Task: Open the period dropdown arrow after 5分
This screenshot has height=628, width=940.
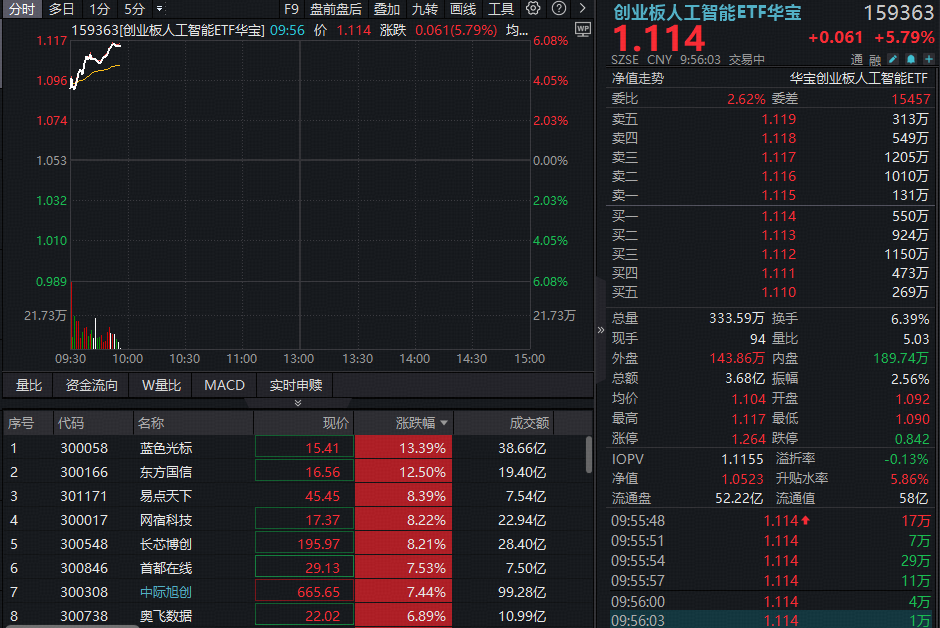Action: 160,9
